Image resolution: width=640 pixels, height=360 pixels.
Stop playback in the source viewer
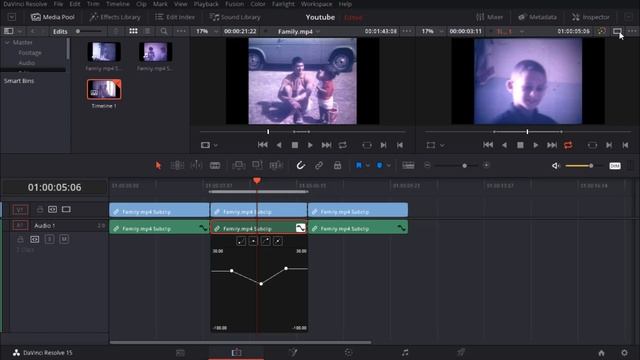tap(295, 145)
